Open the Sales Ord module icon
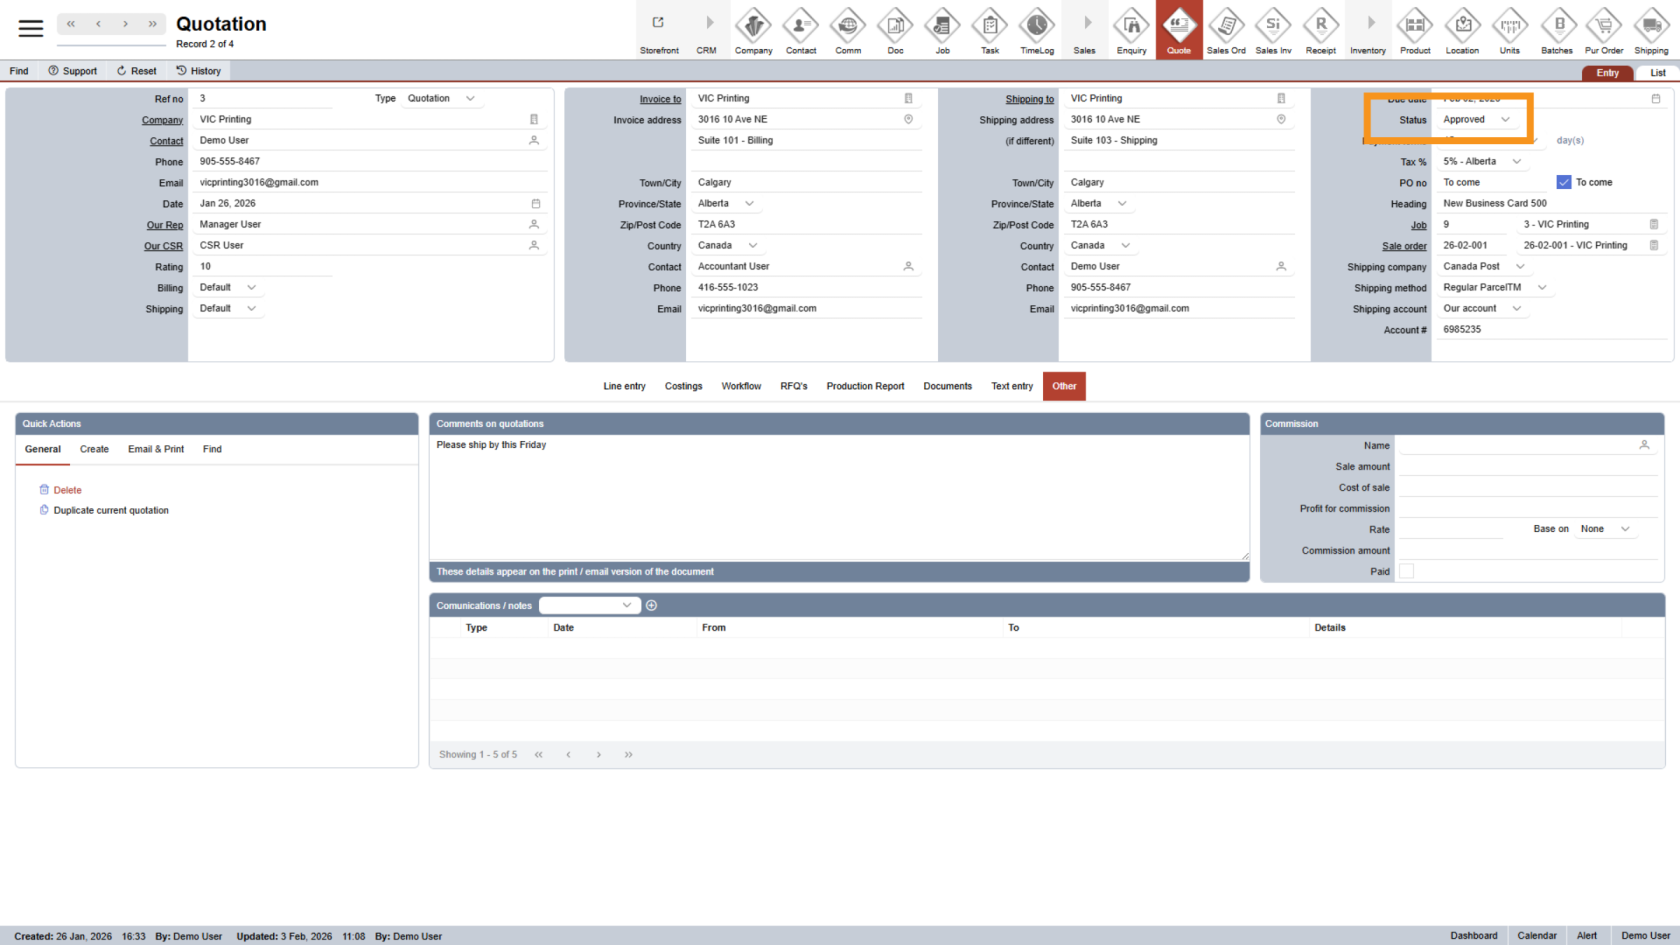This screenshot has width=1680, height=945. tap(1225, 30)
